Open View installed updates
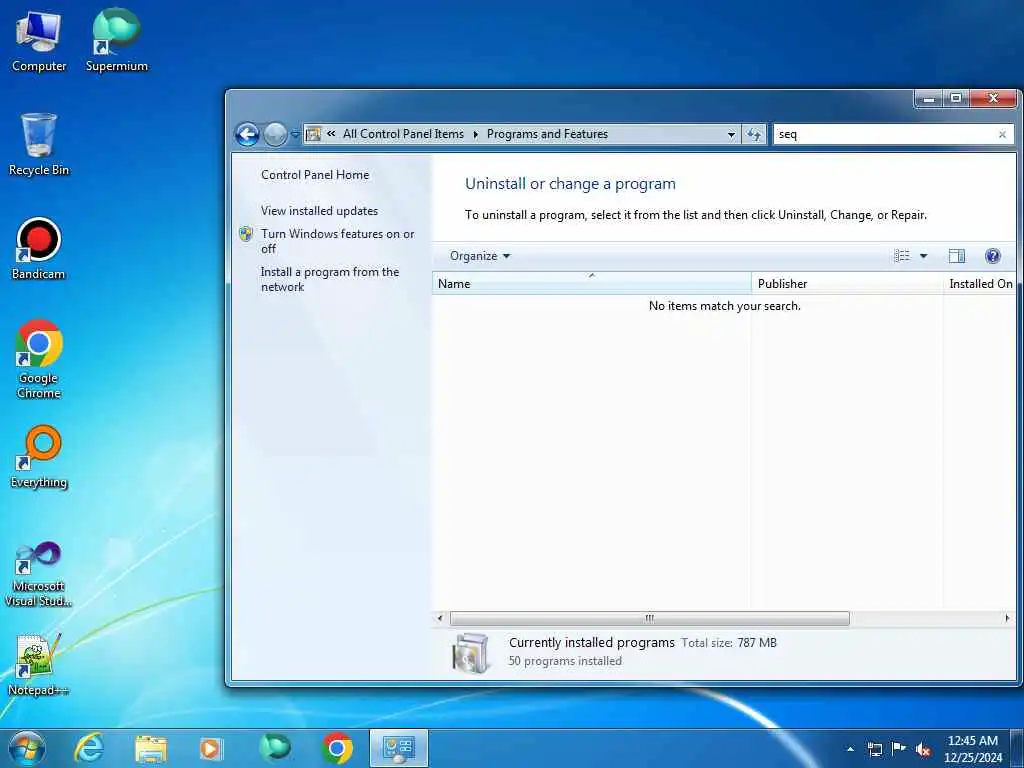 point(319,211)
